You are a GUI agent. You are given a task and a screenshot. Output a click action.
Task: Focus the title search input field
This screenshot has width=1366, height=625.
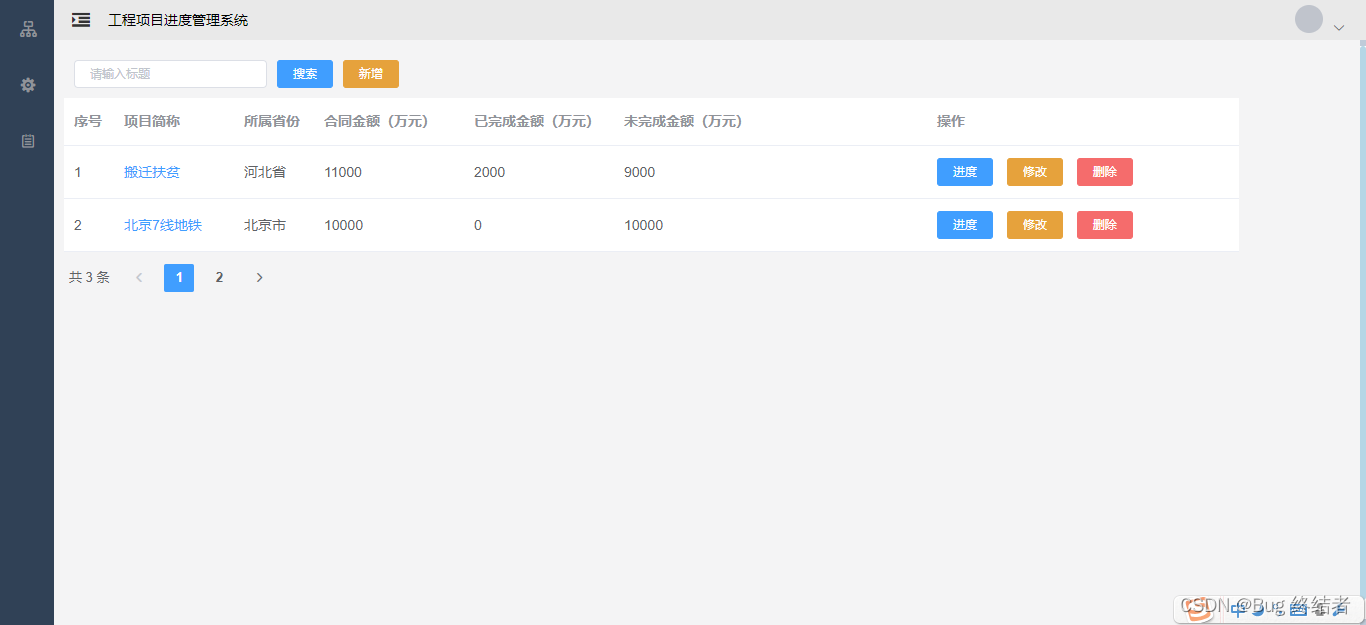pyautogui.click(x=170, y=74)
